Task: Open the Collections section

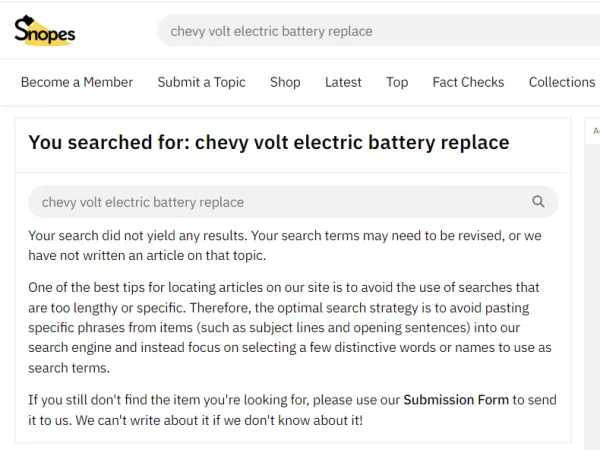Action: point(562,82)
